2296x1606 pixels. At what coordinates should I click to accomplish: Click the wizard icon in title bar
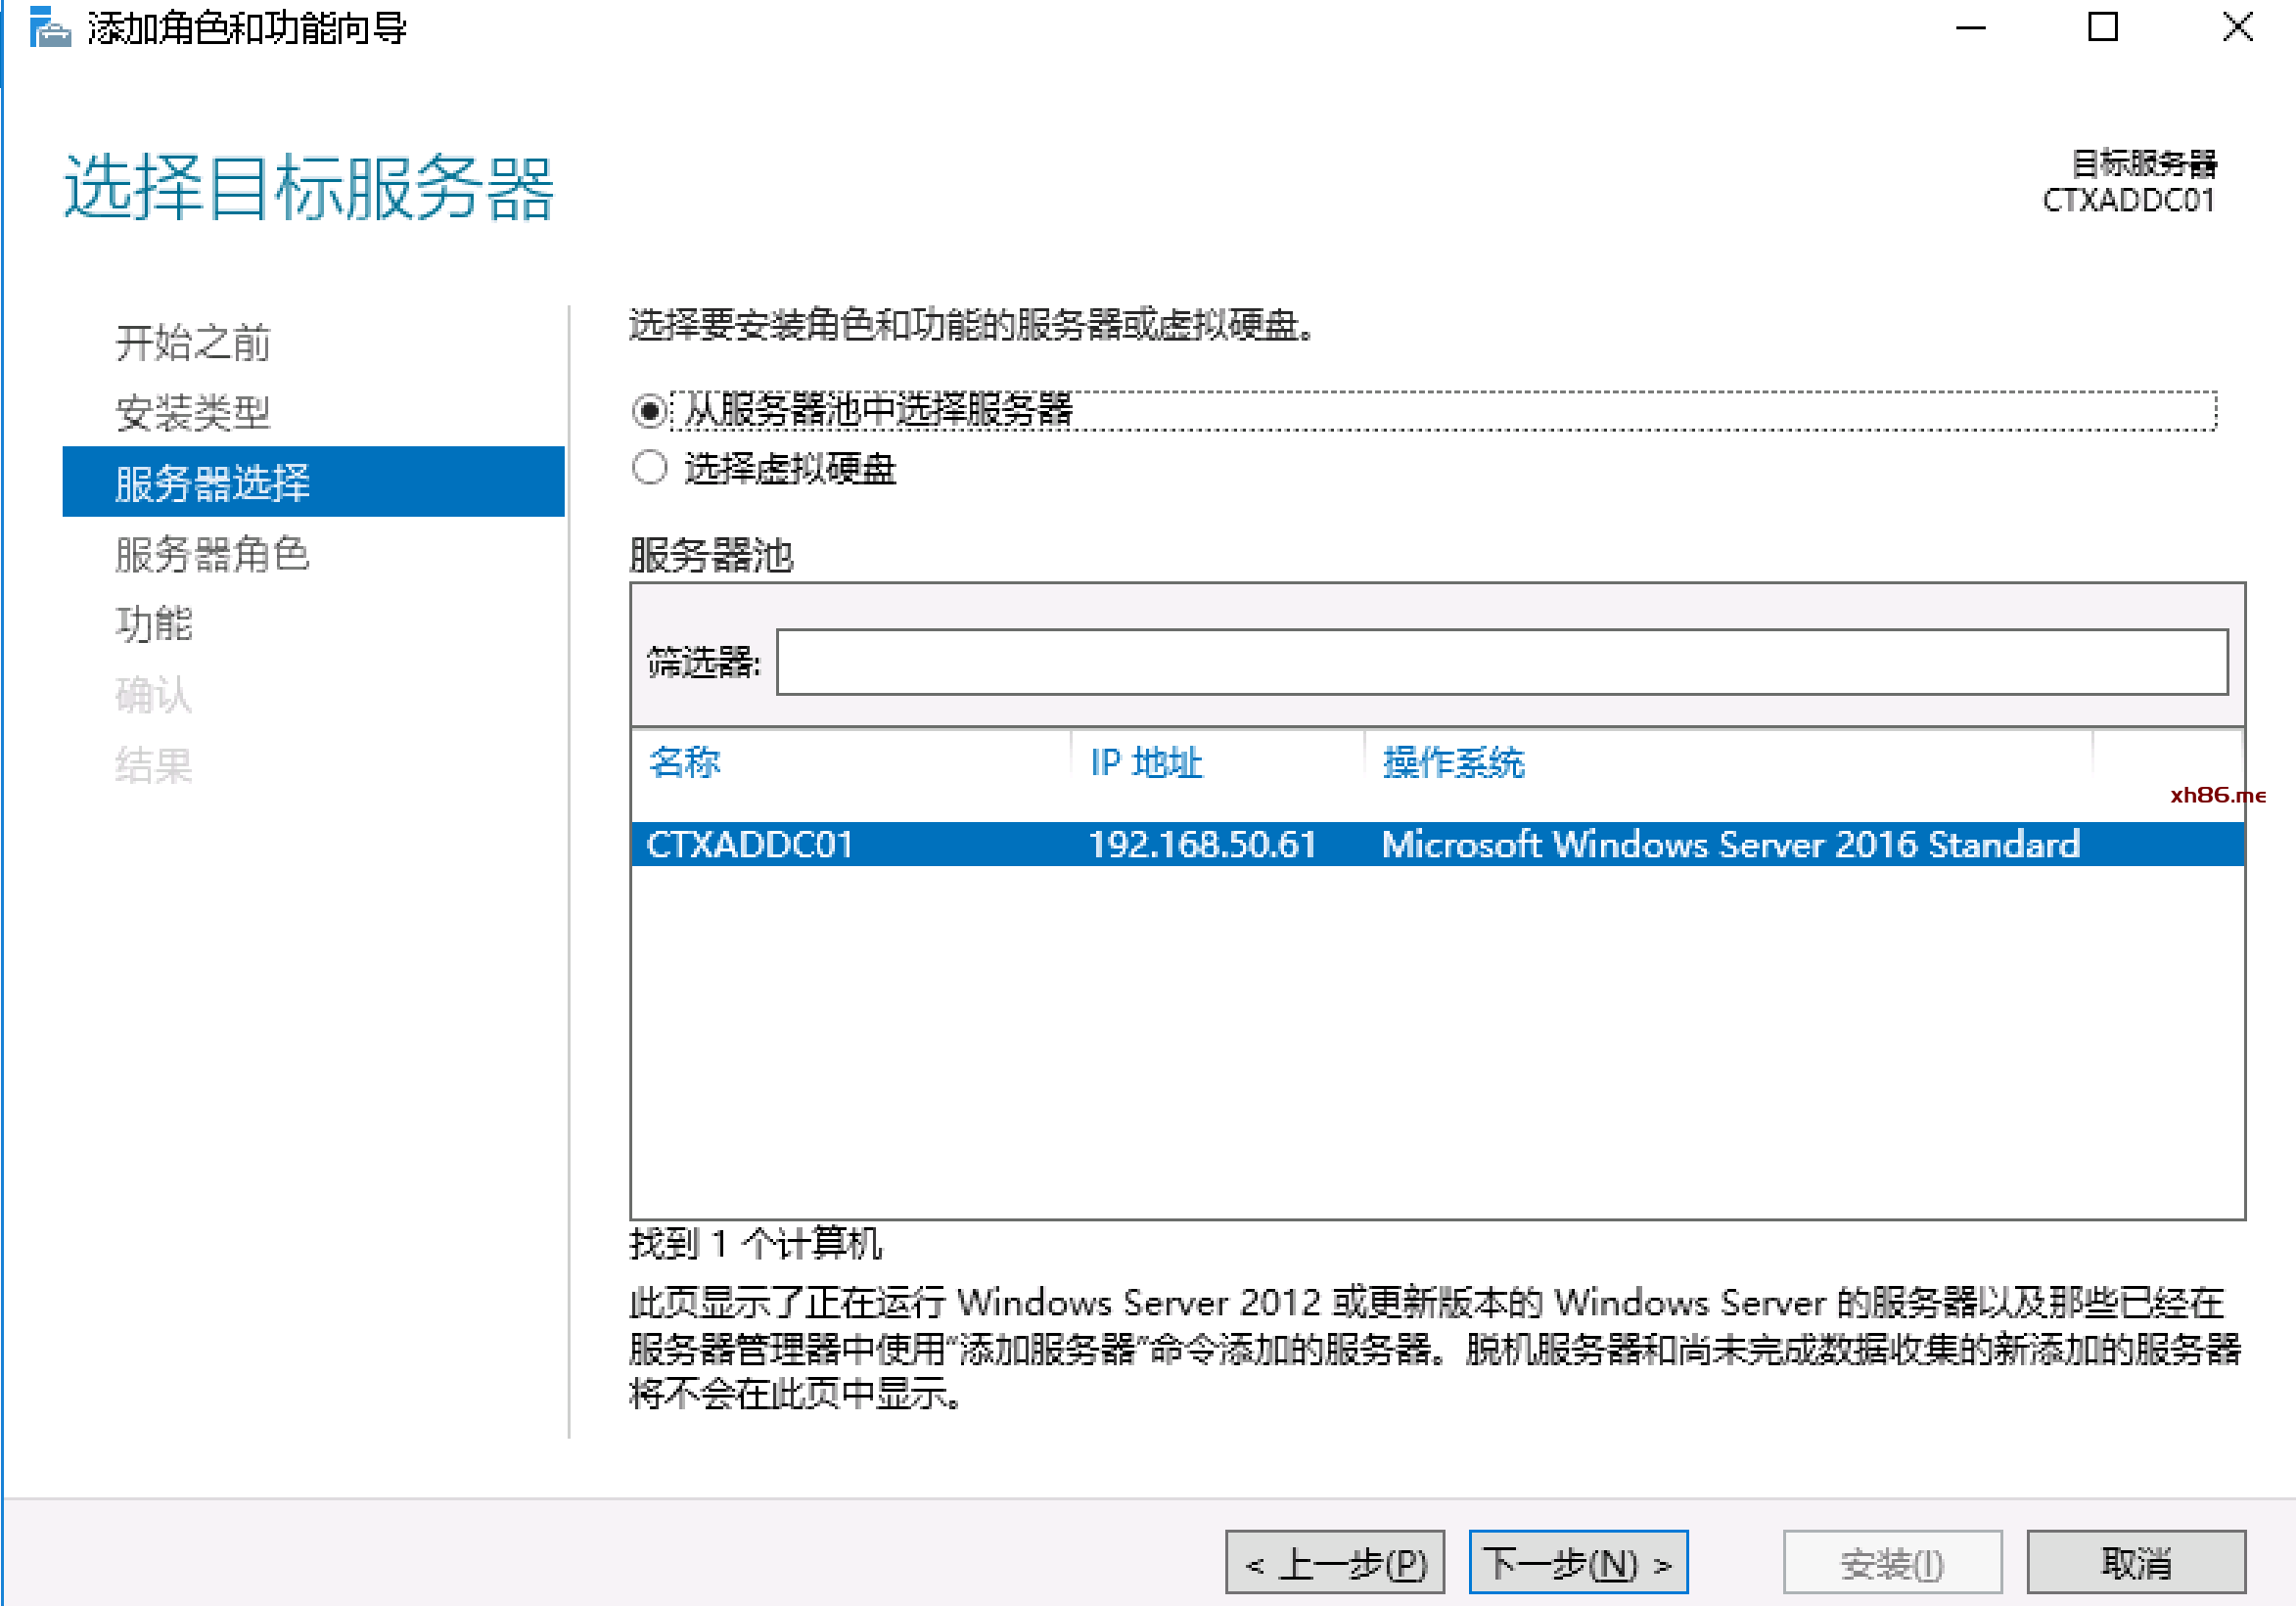pyautogui.click(x=48, y=28)
